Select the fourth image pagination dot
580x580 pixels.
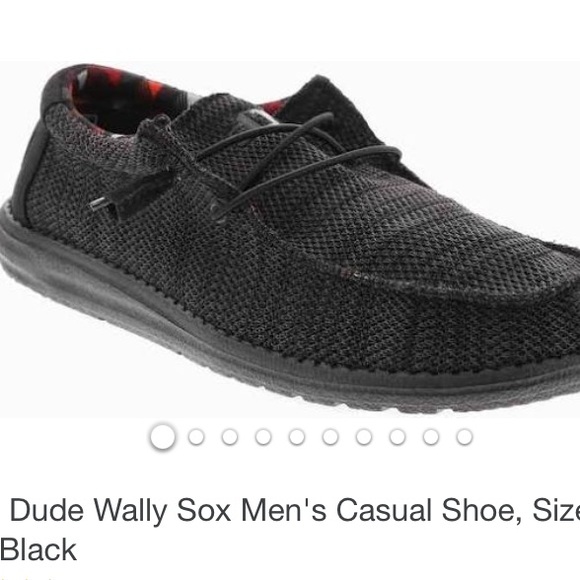coord(263,437)
